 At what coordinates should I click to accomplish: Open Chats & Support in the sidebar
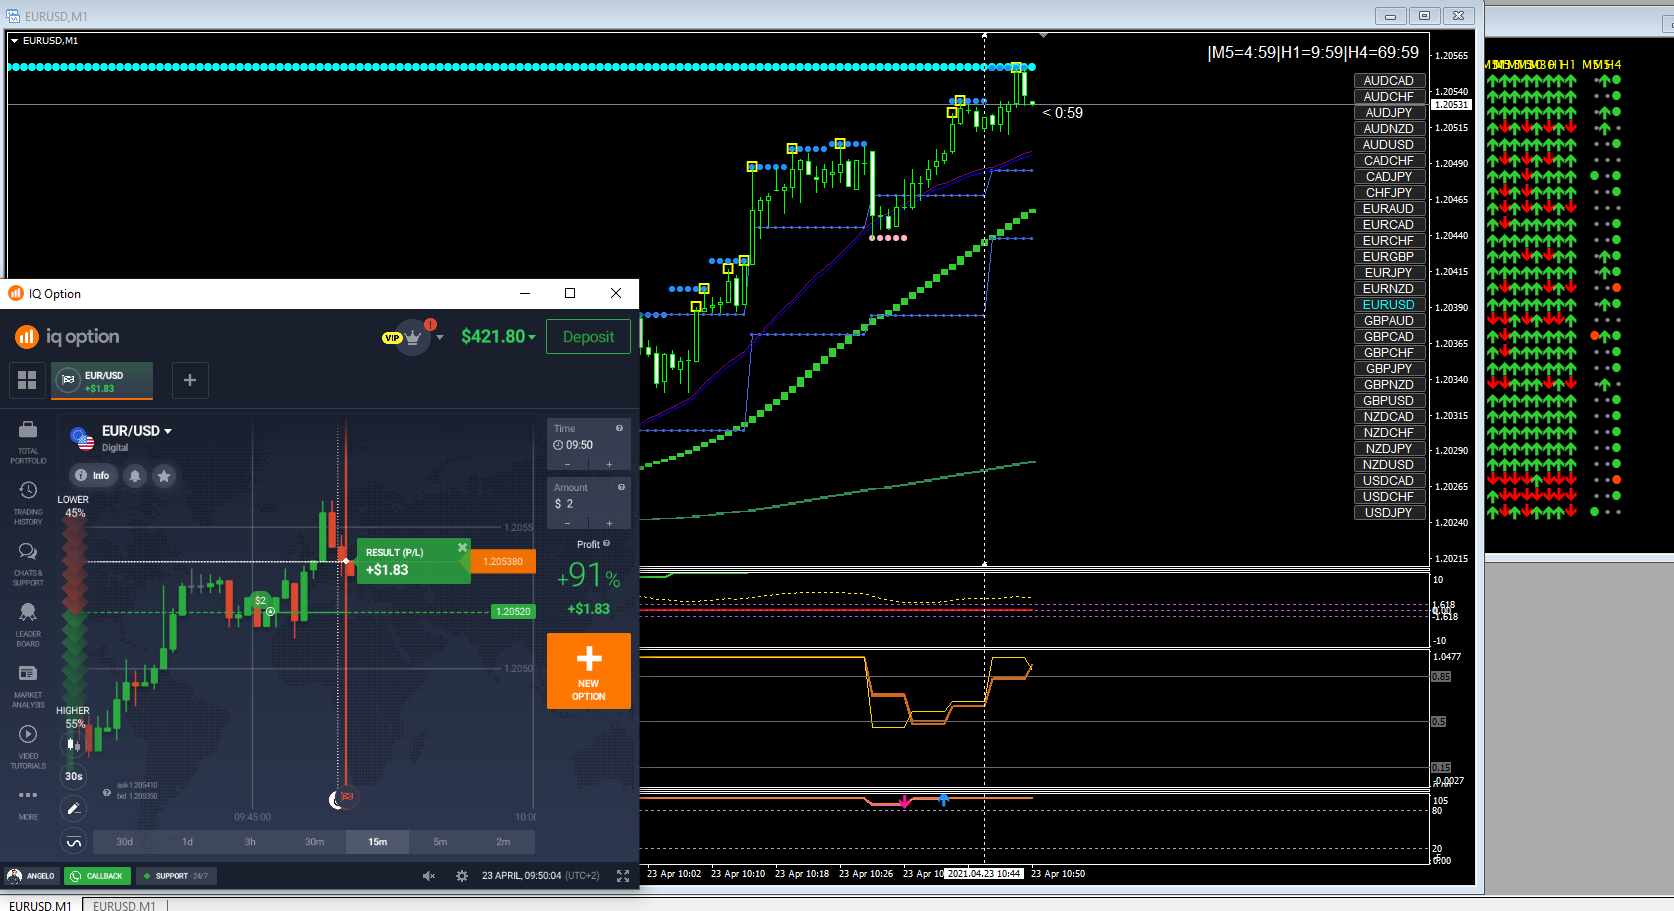28,564
